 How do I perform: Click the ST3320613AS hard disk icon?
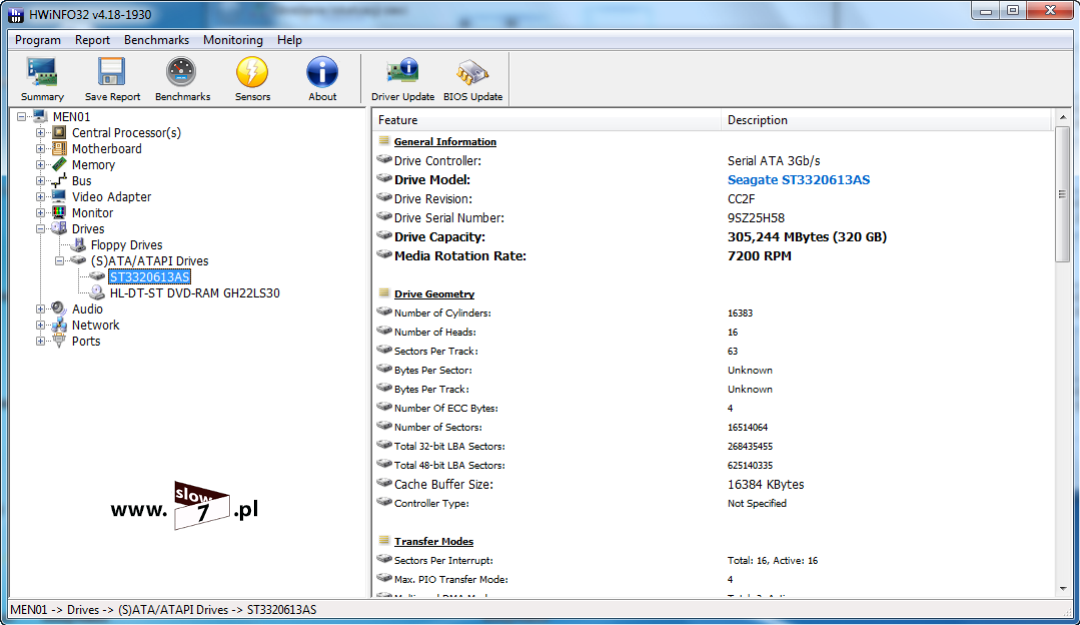coord(97,276)
